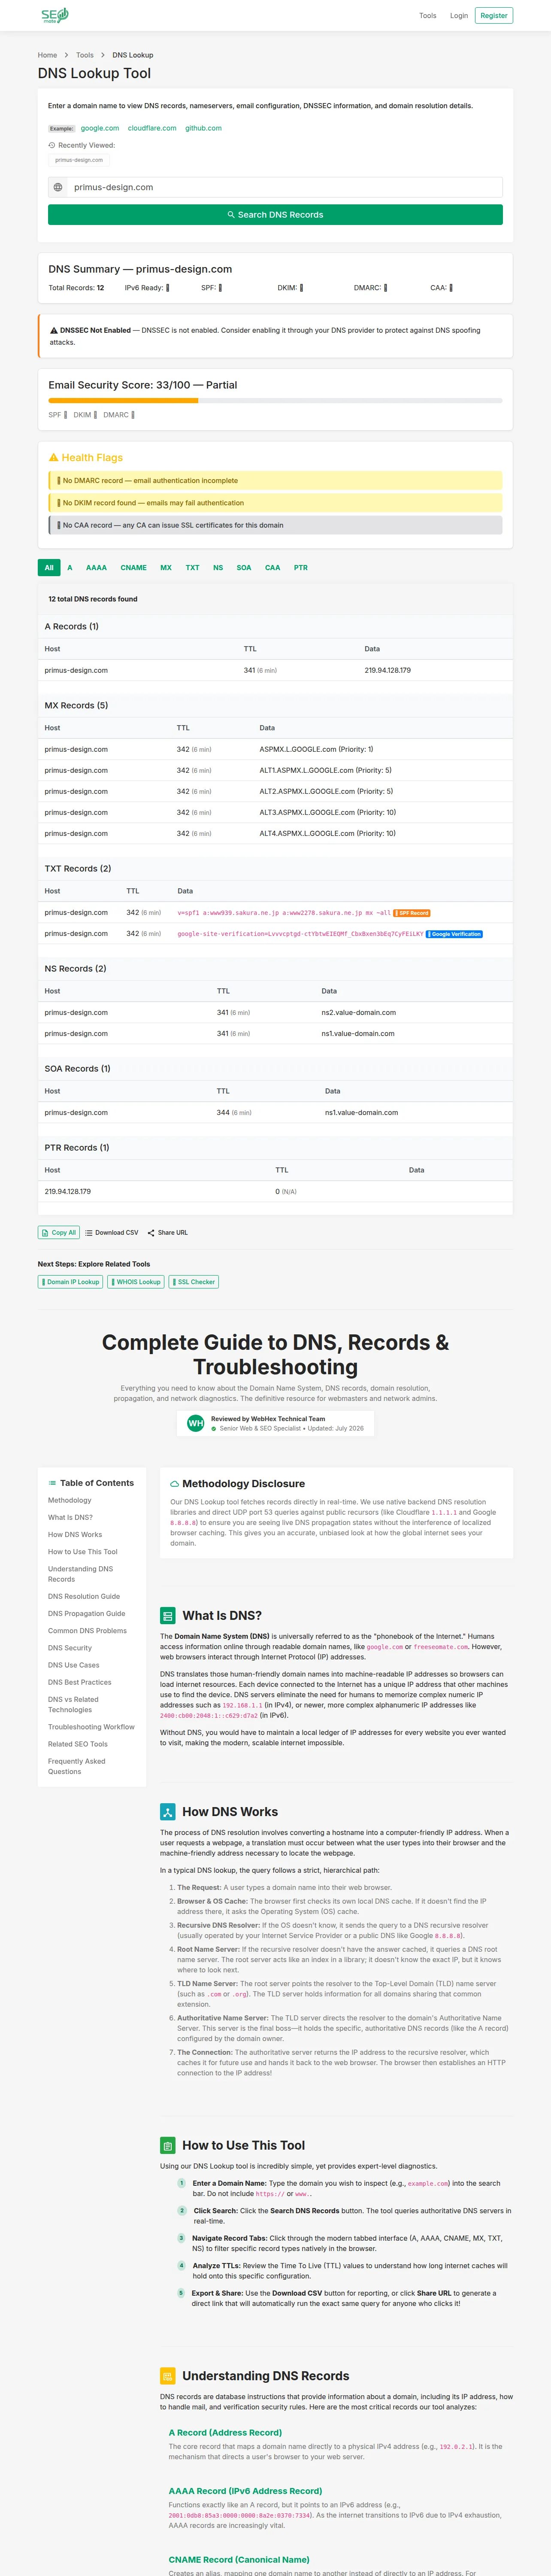Screen dimensions: 551x2576
Task: Click the recently viewed primus-design.com chip
Action: pyautogui.click(x=79, y=160)
